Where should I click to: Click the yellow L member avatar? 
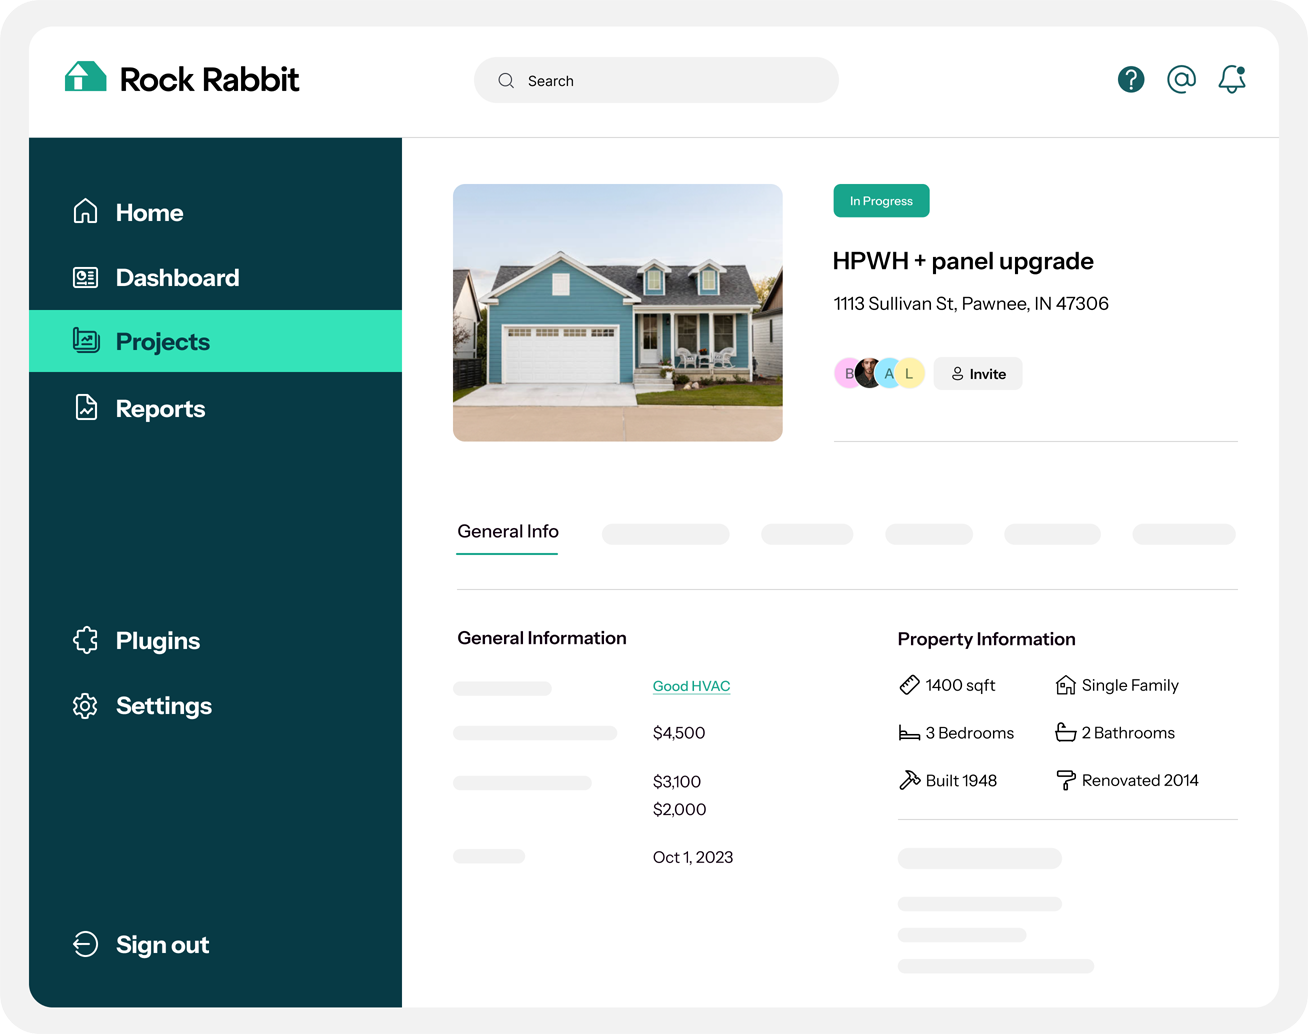pyautogui.click(x=909, y=373)
